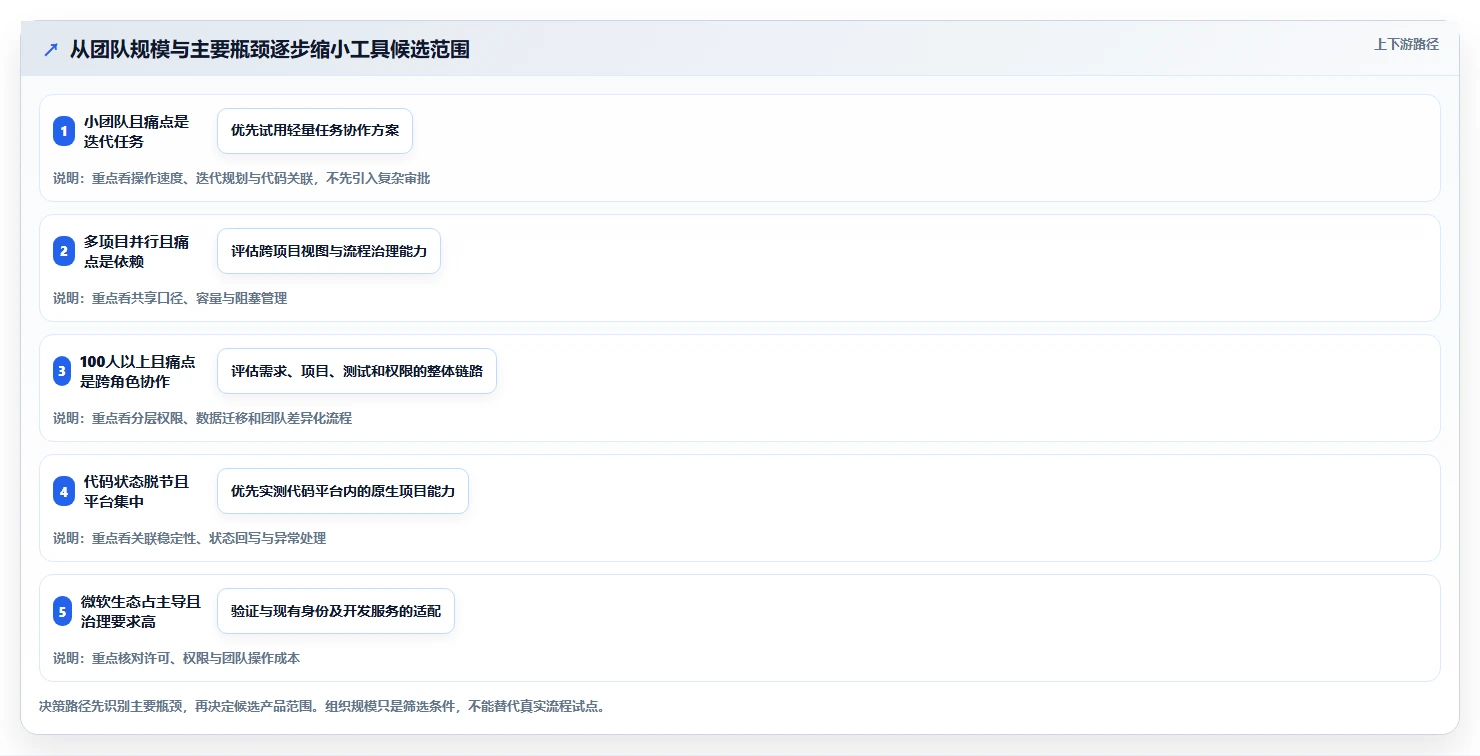1480x756 pixels.
Task: Click the 上下游路径 label in header
Action: pos(1406,44)
